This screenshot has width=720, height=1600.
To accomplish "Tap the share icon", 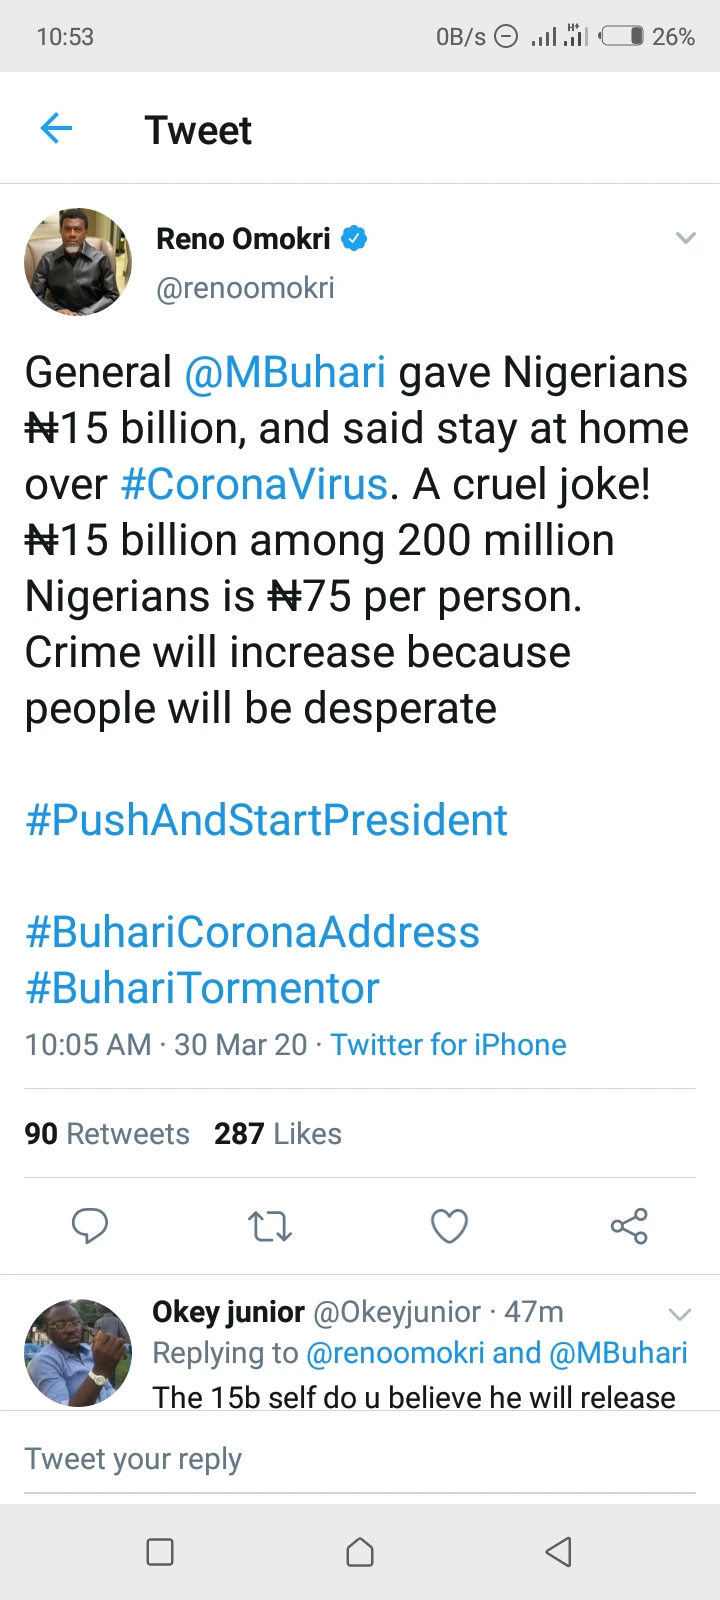I will click(x=629, y=1226).
